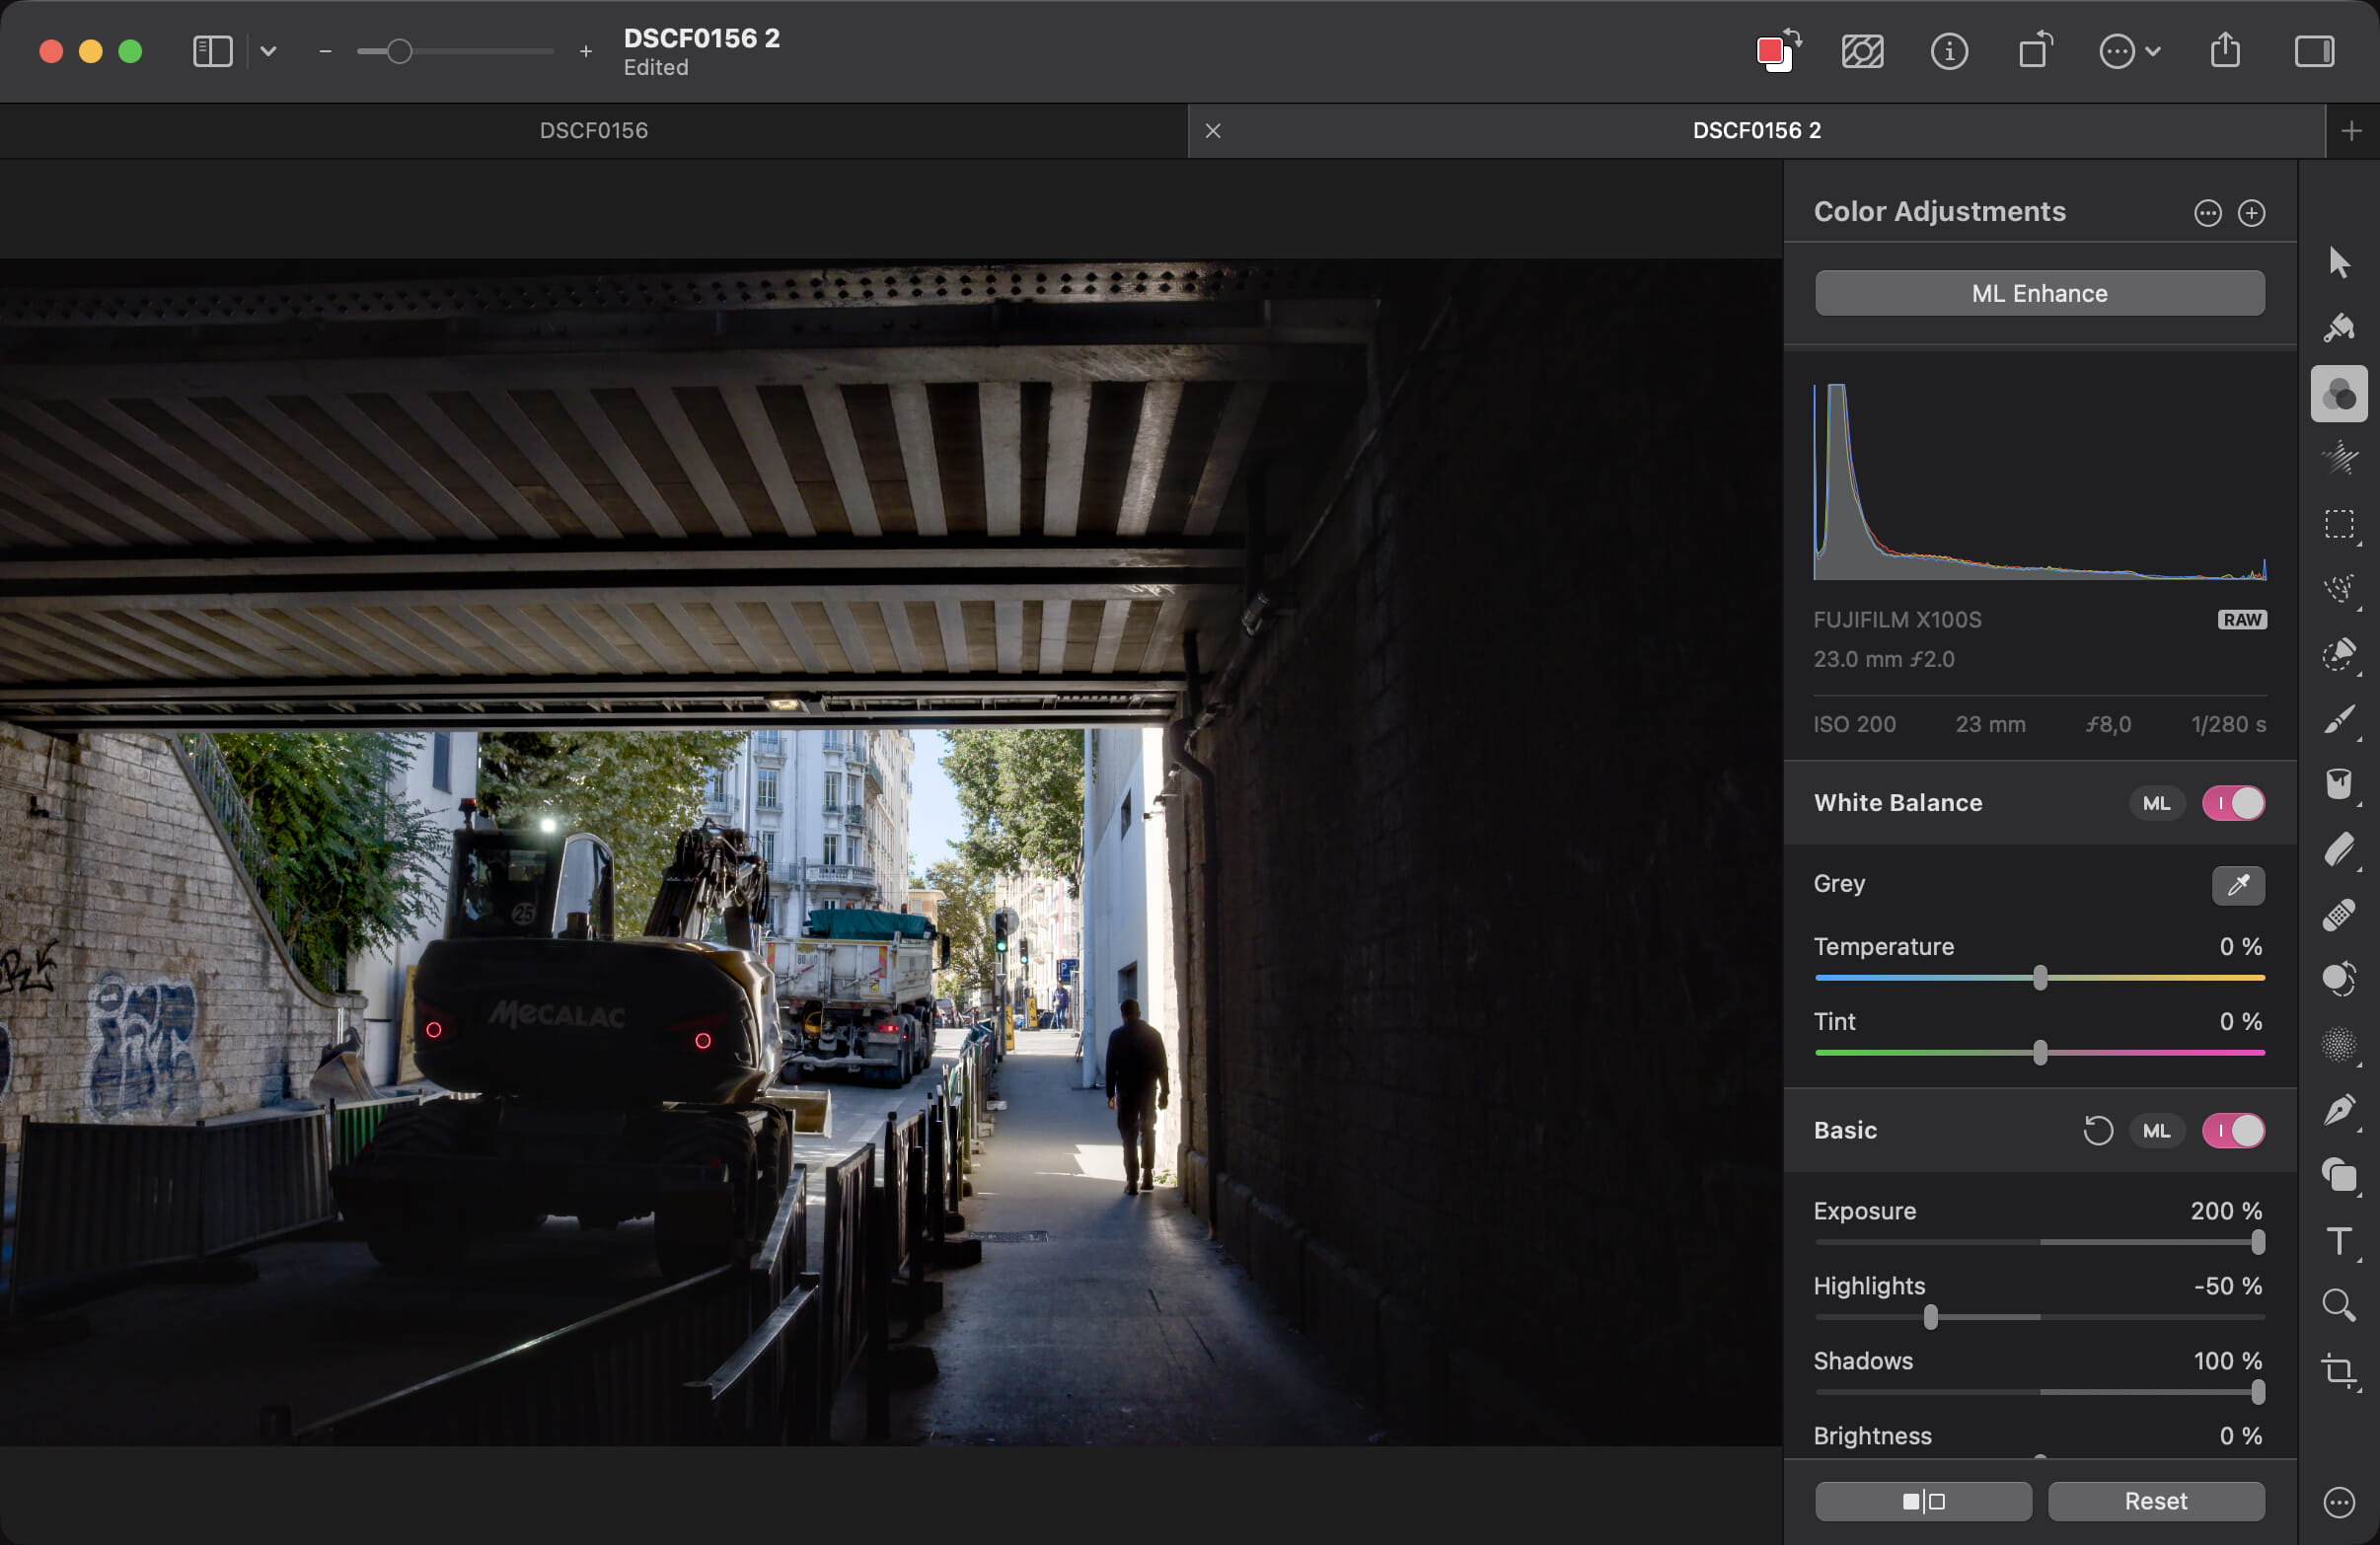The height and width of the screenshot is (1545, 2380).
Task: Open sidebar view options chevron
Action: click(268, 51)
